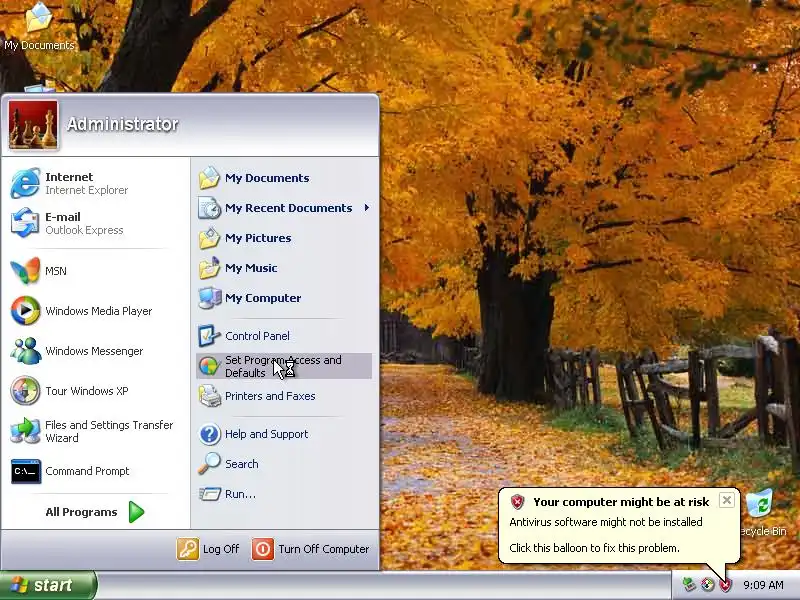Close the security warning balloon
The width and height of the screenshot is (800, 600).
coord(727,500)
